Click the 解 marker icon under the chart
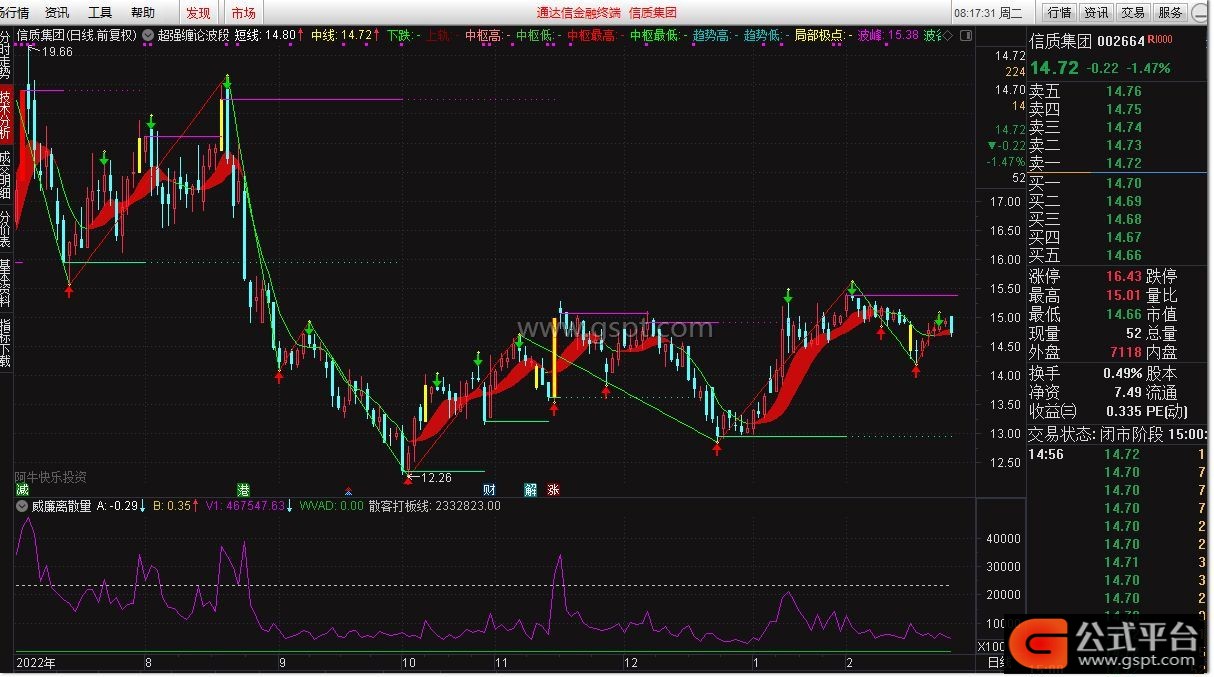Viewport: 1214px width, 677px height. [x=530, y=490]
